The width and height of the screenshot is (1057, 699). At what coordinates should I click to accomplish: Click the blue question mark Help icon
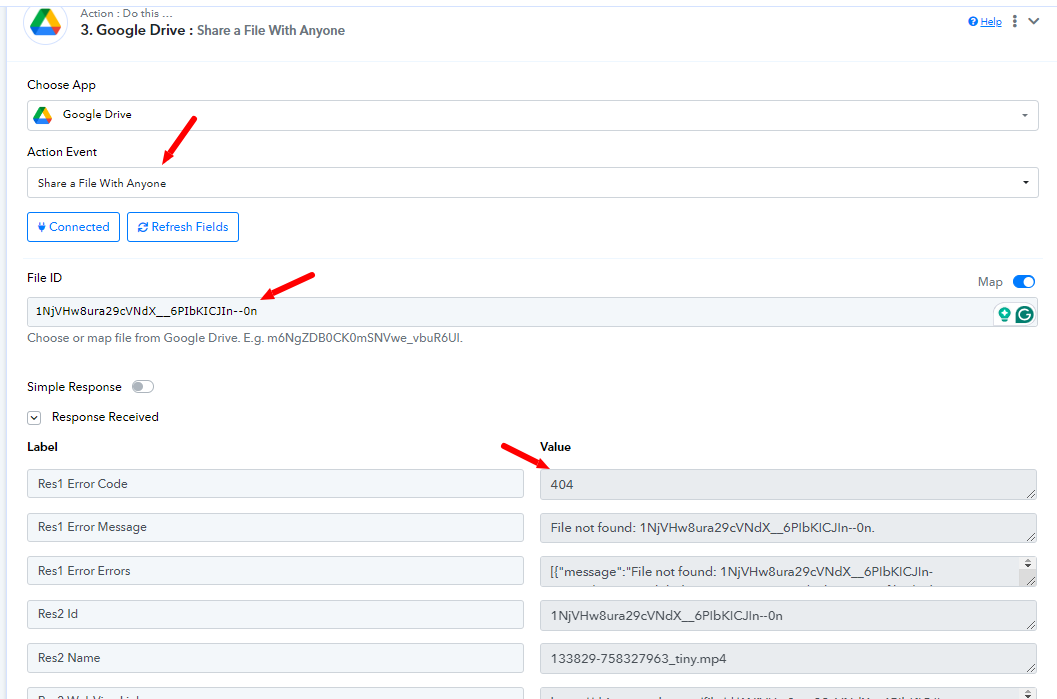(x=973, y=22)
